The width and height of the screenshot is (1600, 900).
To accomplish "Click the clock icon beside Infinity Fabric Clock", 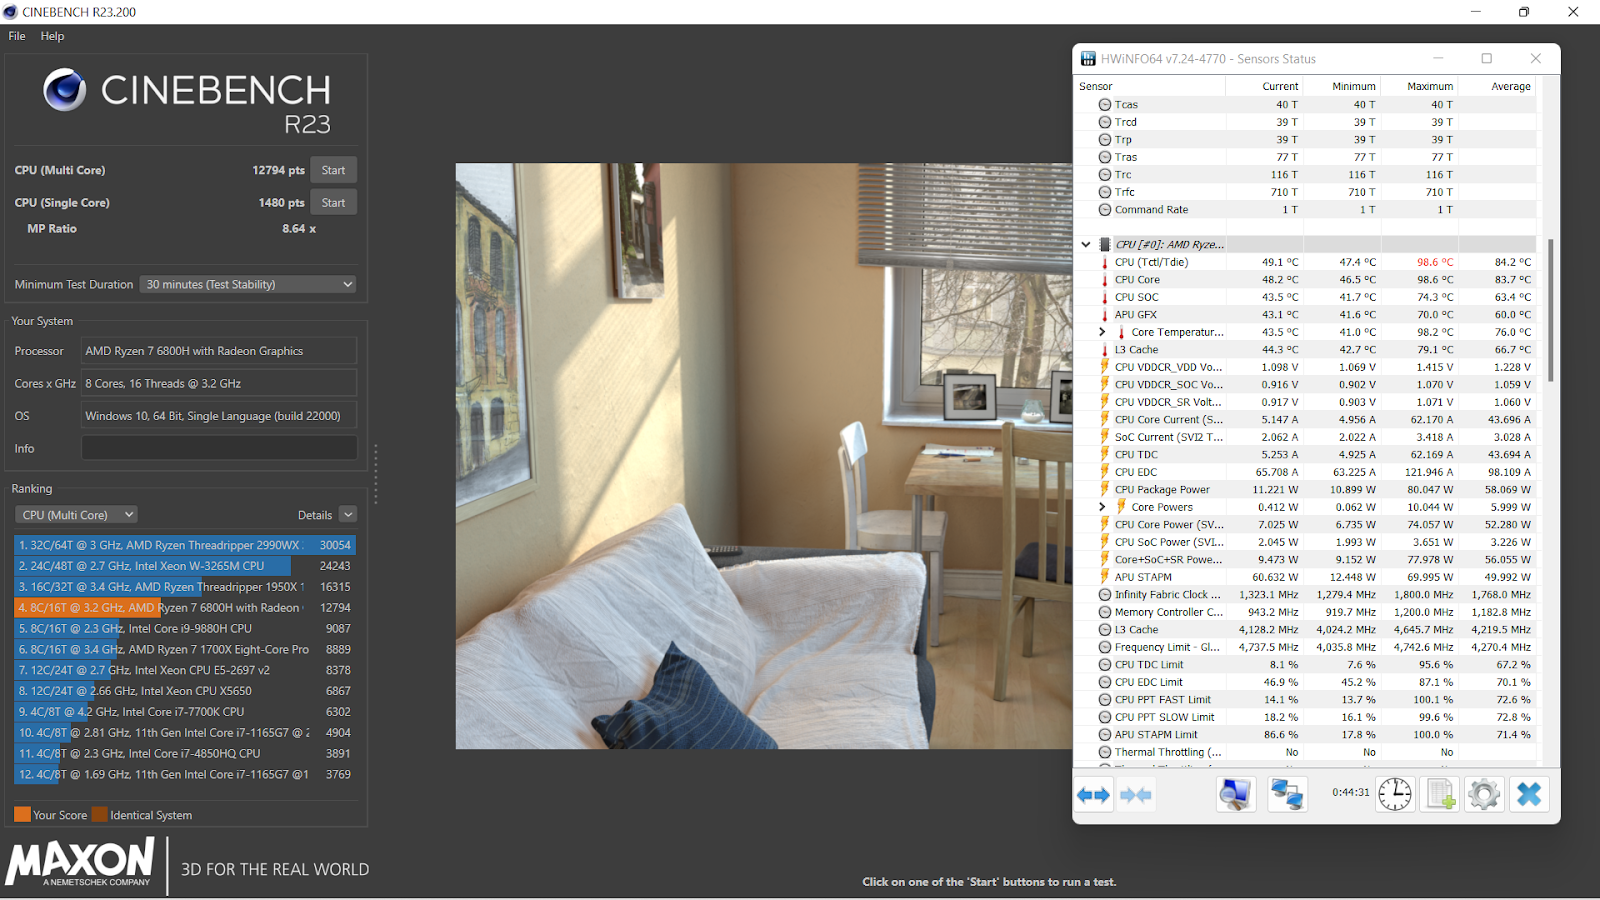I will pyautogui.click(x=1105, y=594).
